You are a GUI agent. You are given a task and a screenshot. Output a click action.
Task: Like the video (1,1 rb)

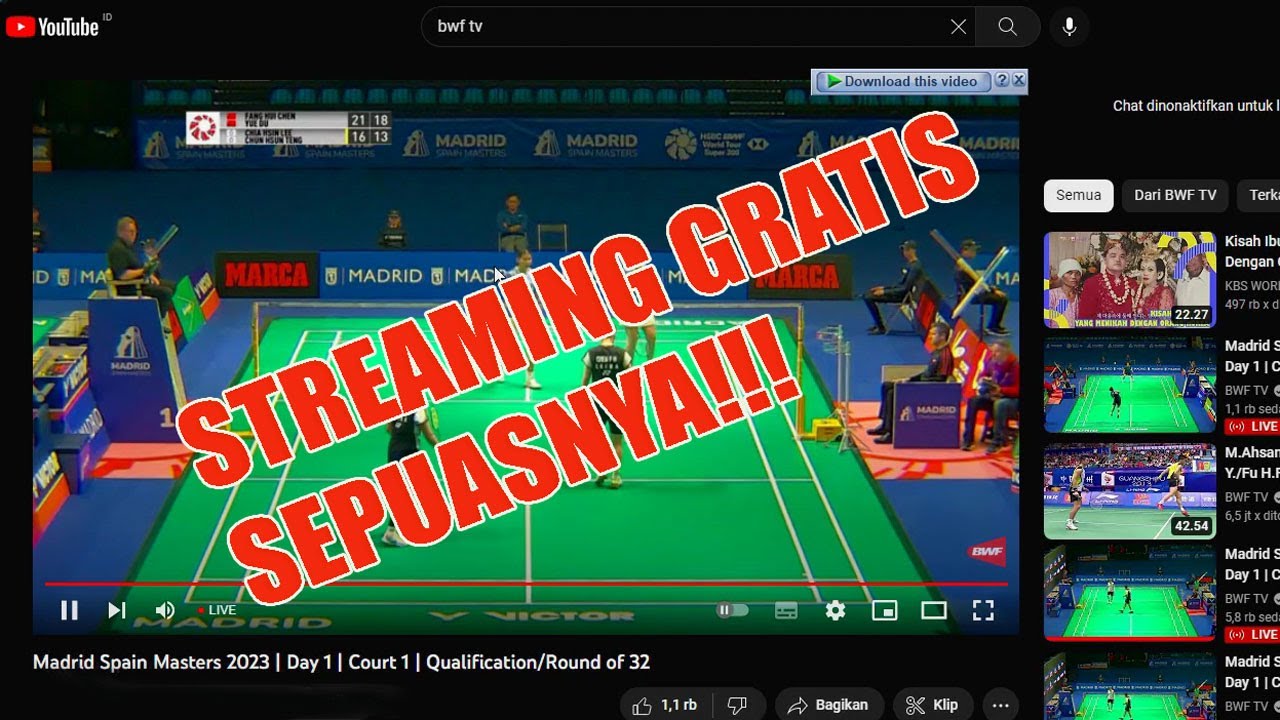point(664,706)
